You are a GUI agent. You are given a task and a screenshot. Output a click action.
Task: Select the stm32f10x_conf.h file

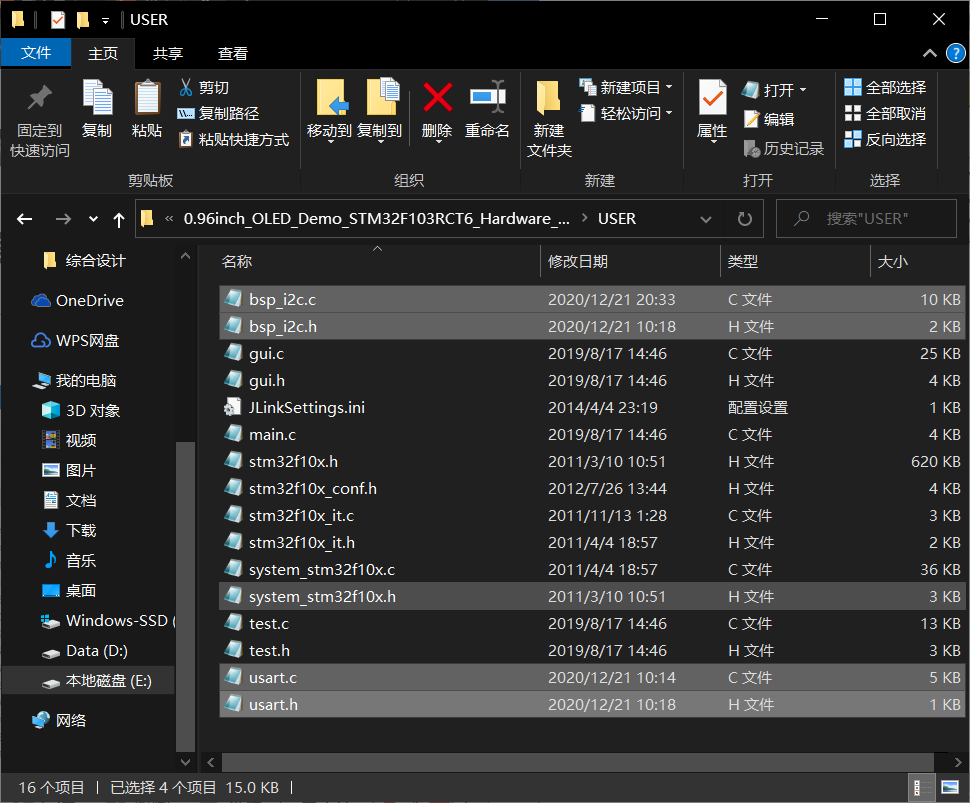click(591, 489)
